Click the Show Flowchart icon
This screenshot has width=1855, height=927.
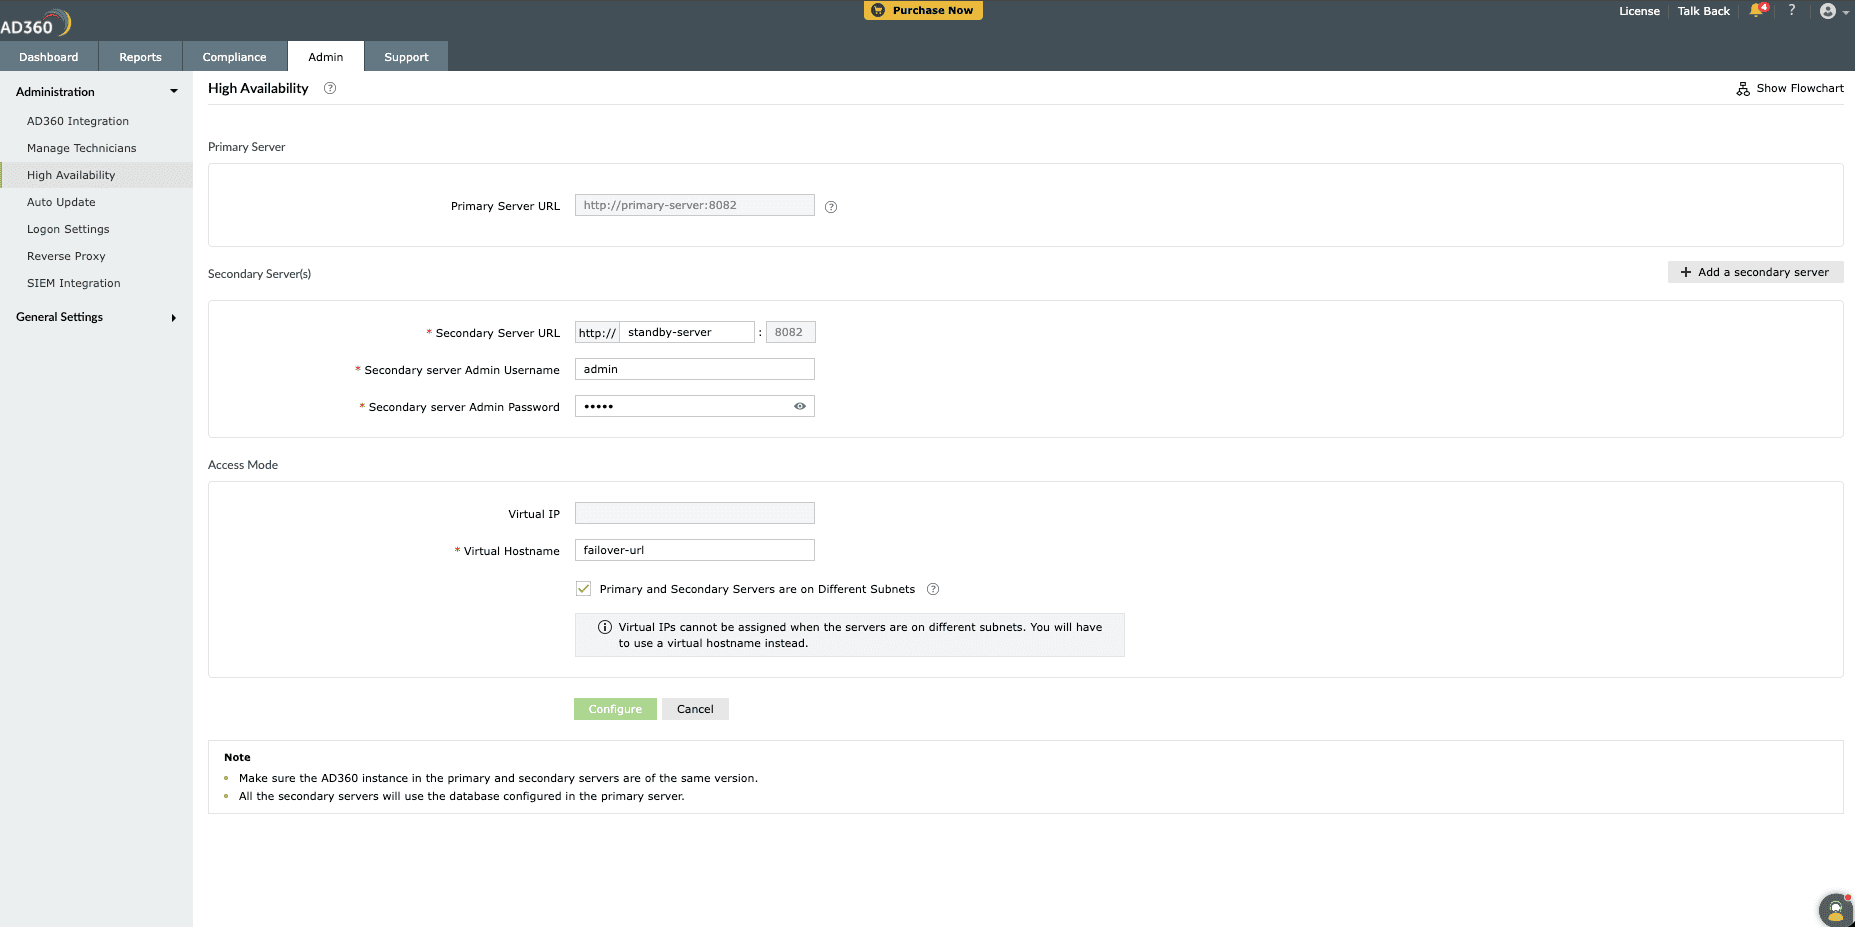pyautogui.click(x=1744, y=88)
